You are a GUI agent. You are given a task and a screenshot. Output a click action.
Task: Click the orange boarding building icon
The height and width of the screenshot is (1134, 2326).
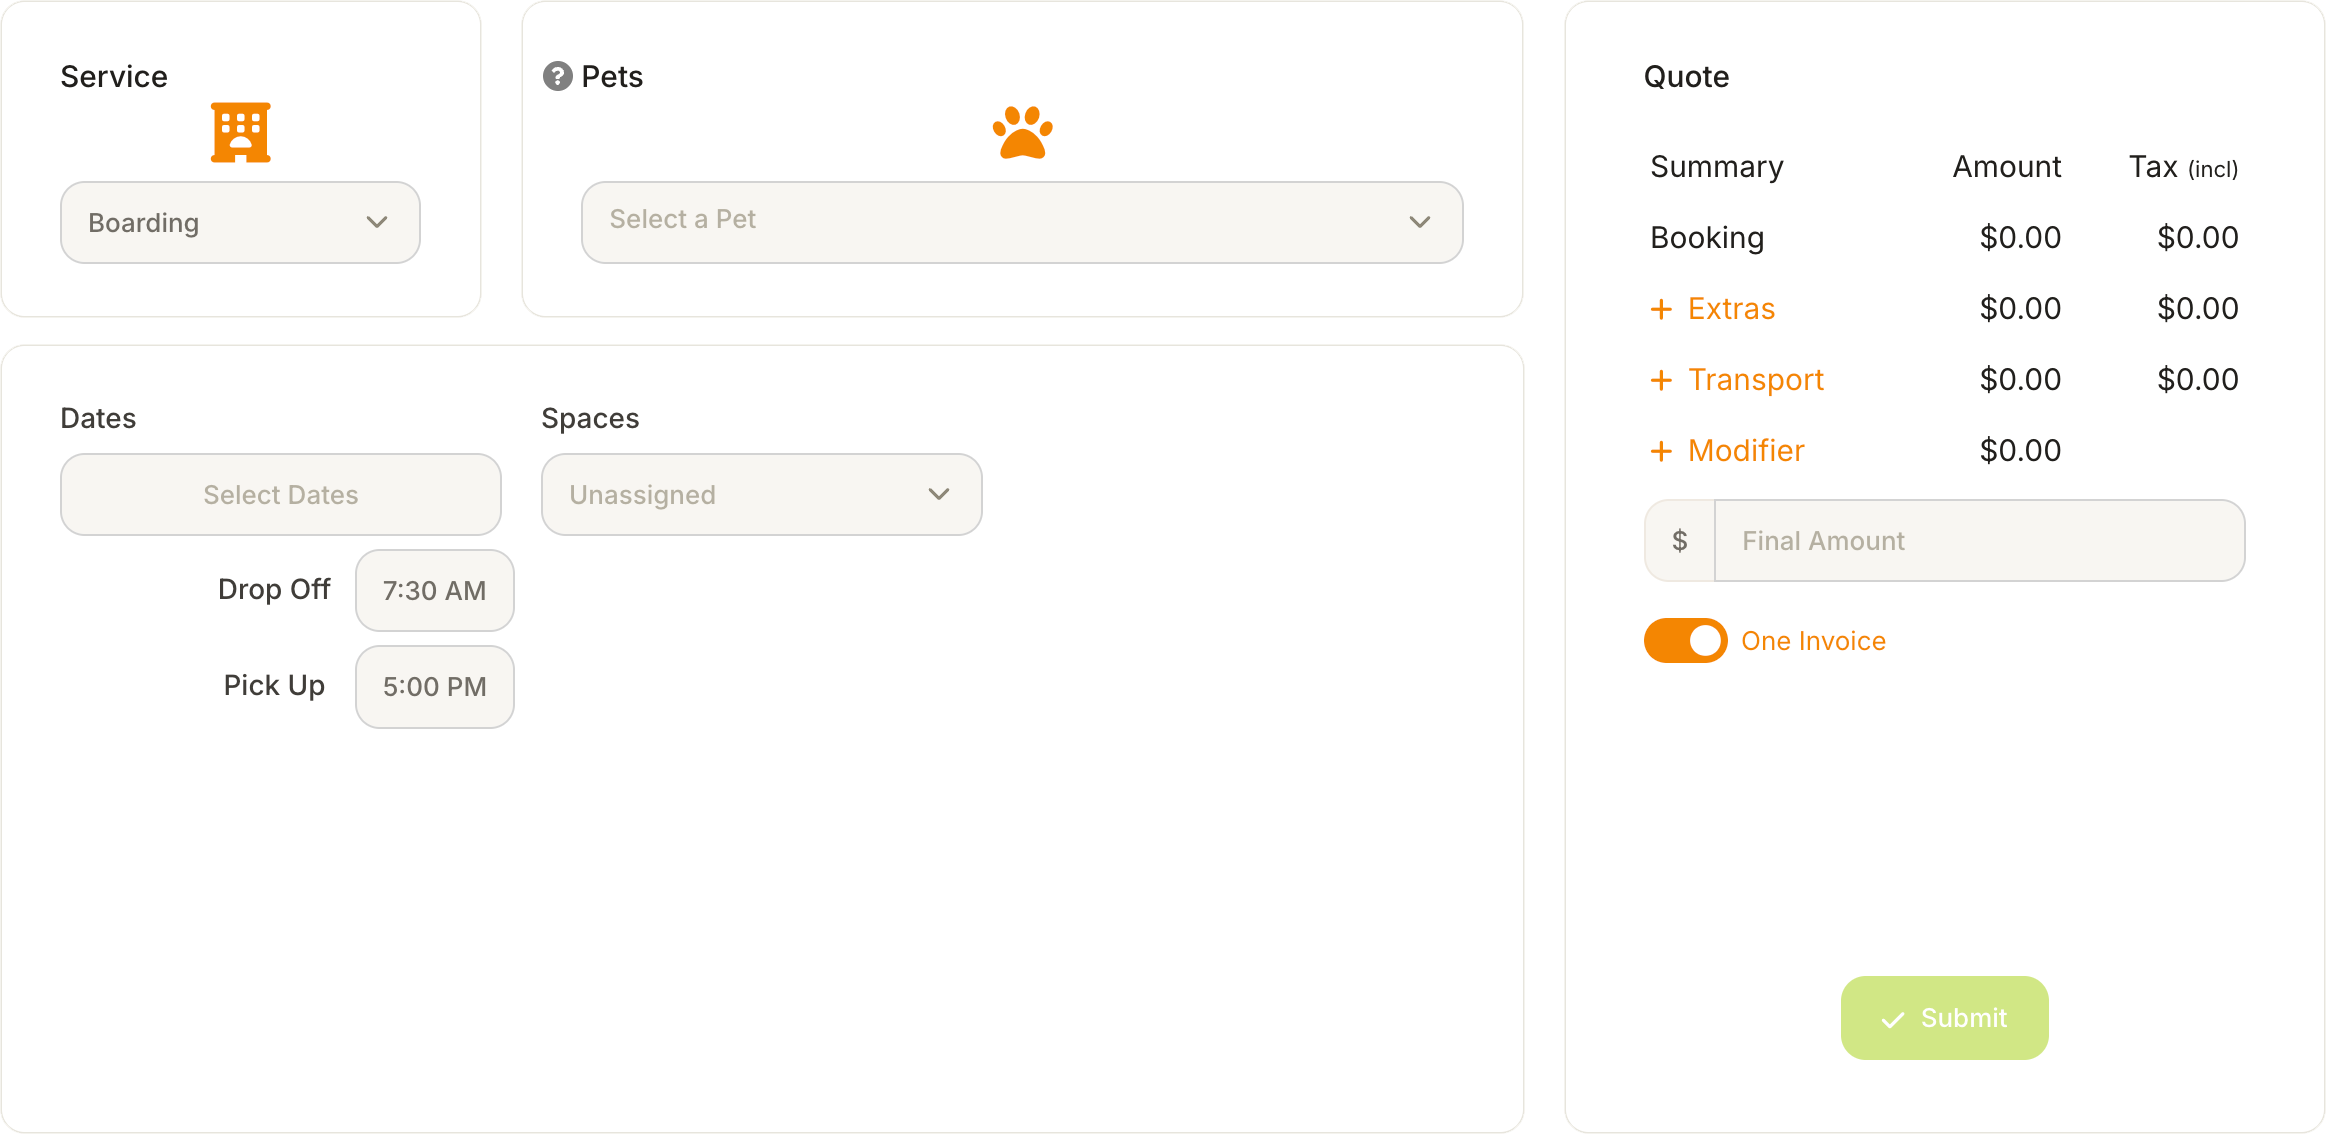coord(241,132)
